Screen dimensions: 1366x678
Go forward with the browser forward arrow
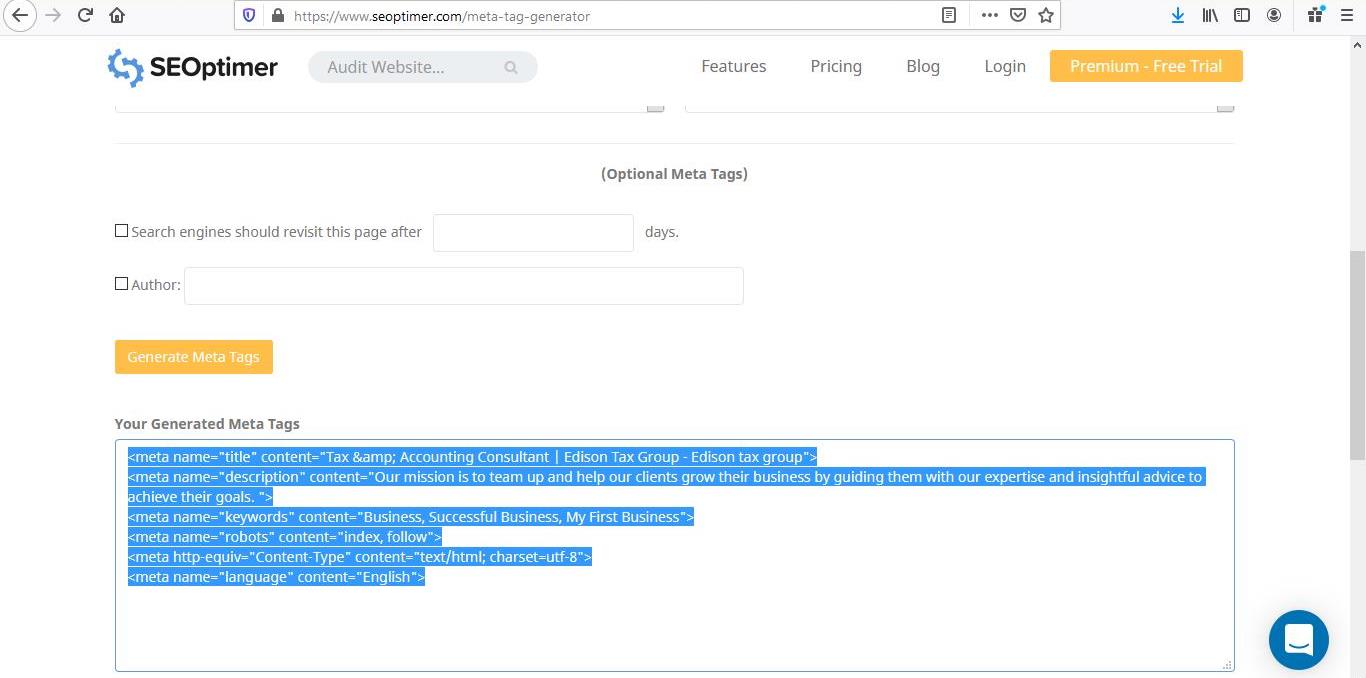click(53, 15)
